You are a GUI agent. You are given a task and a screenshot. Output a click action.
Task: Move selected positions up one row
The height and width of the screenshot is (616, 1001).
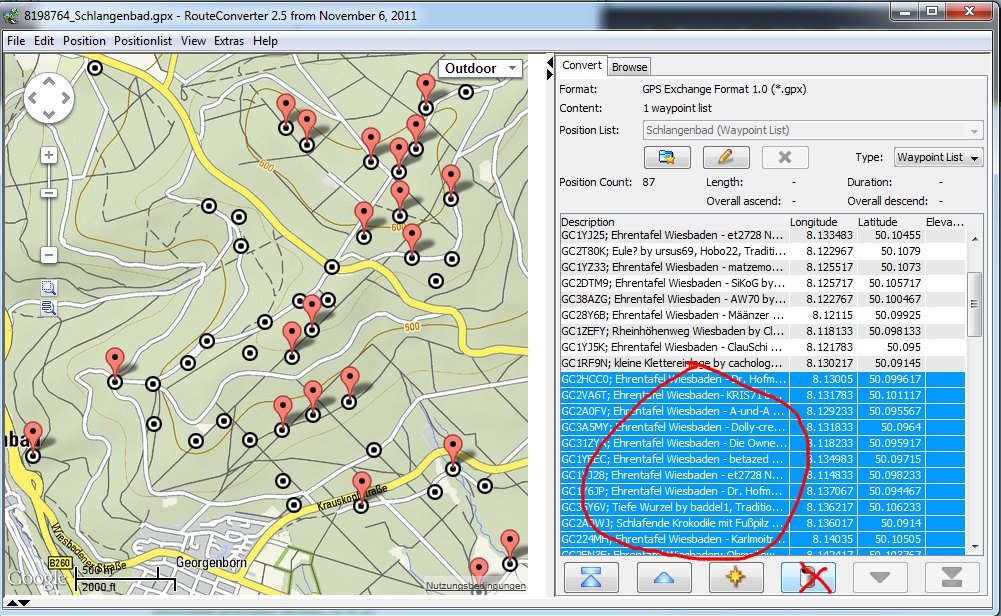[x=664, y=578]
